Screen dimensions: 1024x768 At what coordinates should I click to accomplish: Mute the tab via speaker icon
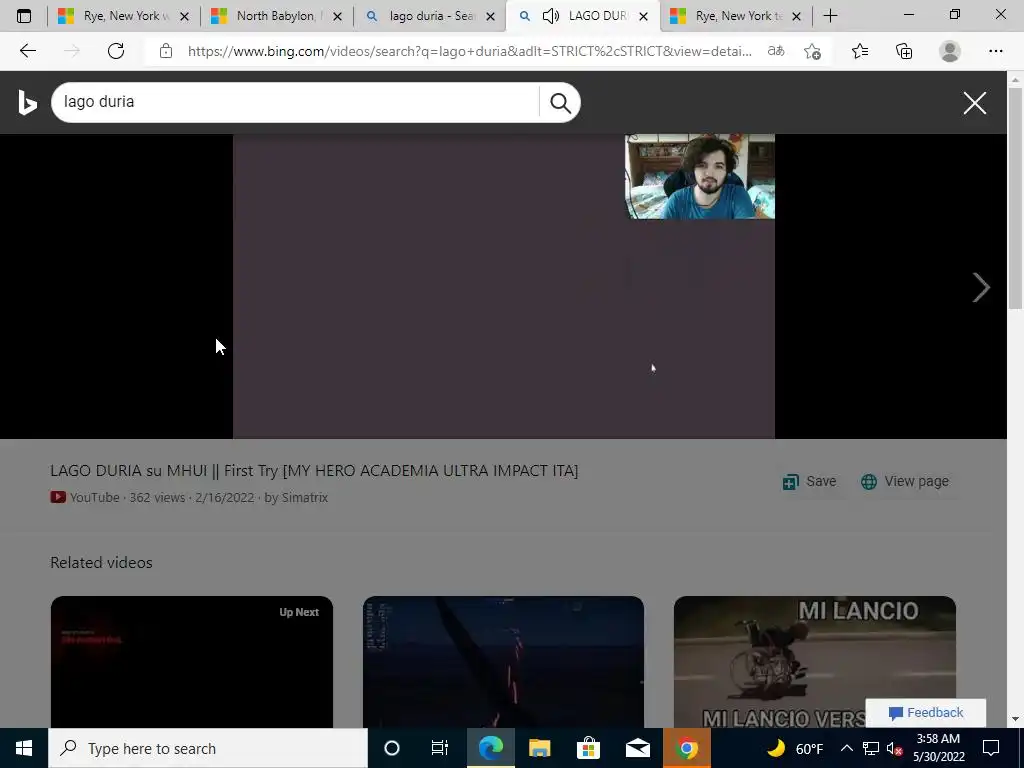coord(551,16)
